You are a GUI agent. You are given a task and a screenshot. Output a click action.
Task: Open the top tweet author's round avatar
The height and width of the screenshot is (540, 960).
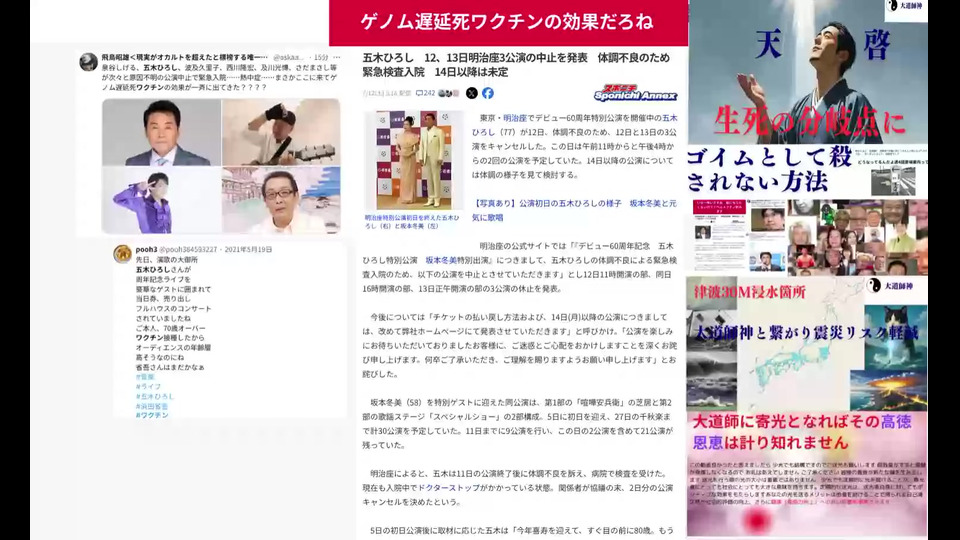pyautogui.click(x=89, y=62)
